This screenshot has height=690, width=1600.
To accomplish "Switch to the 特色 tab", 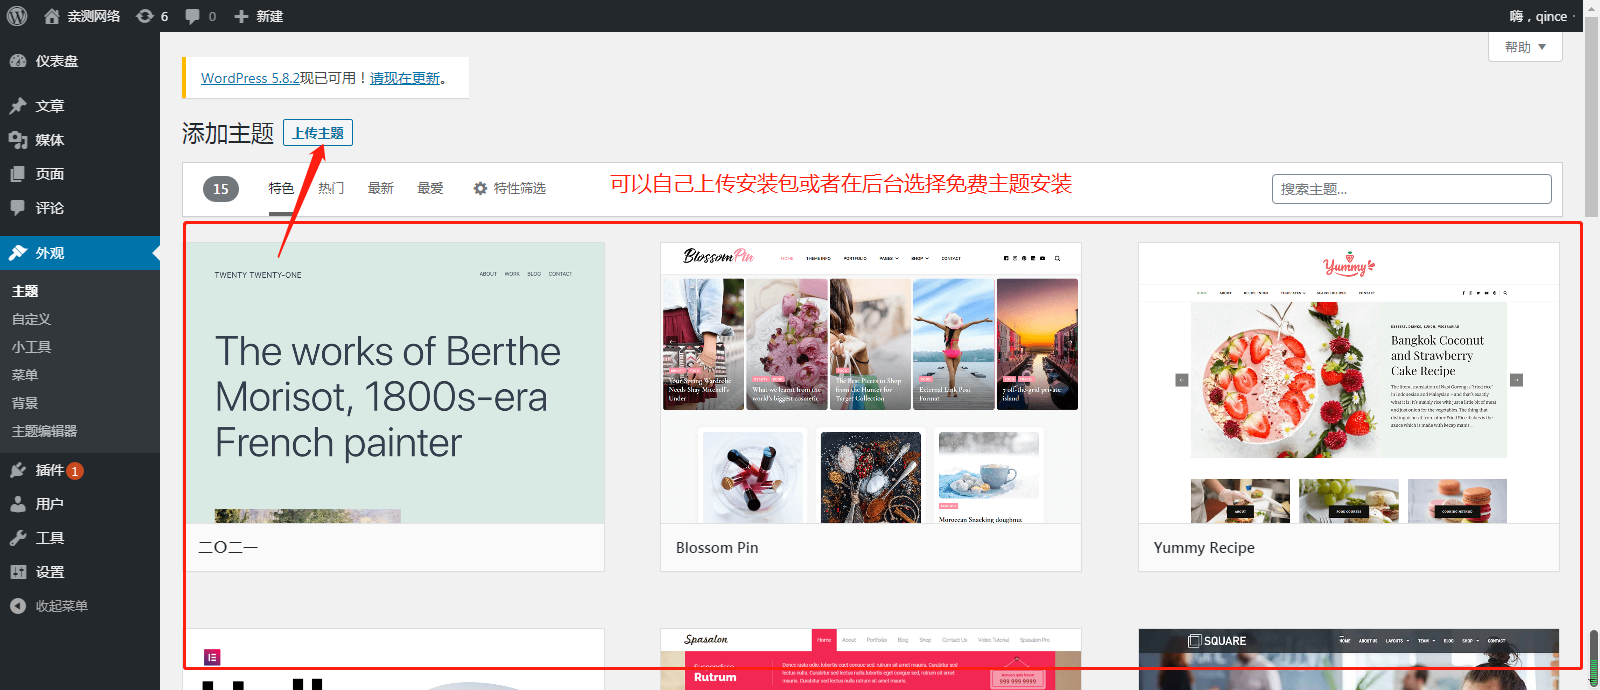I will point(281,188).
